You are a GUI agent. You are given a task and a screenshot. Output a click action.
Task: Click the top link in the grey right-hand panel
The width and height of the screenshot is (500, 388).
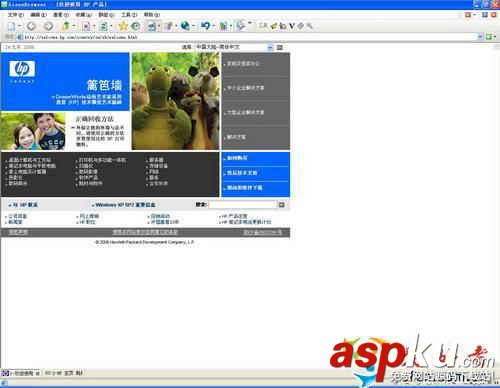pos(243,63)
